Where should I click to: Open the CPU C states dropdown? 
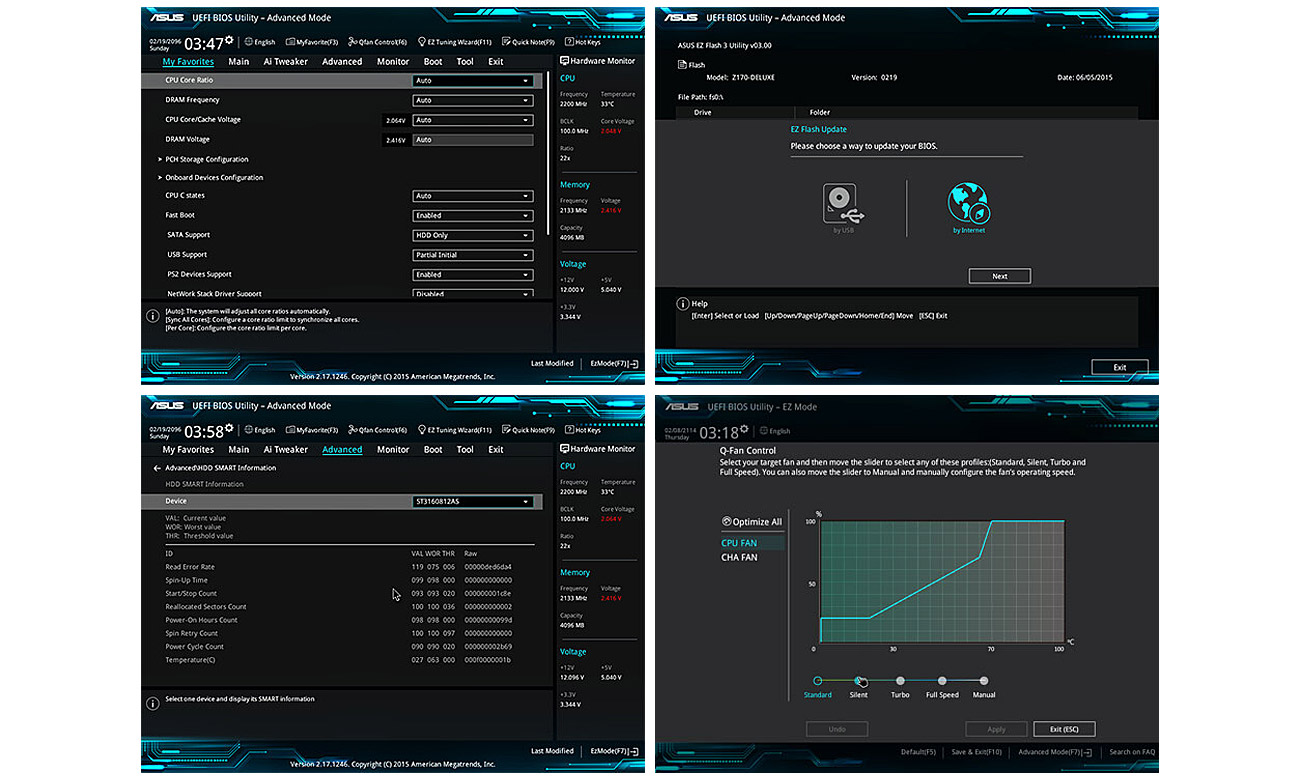click(473, 196)
